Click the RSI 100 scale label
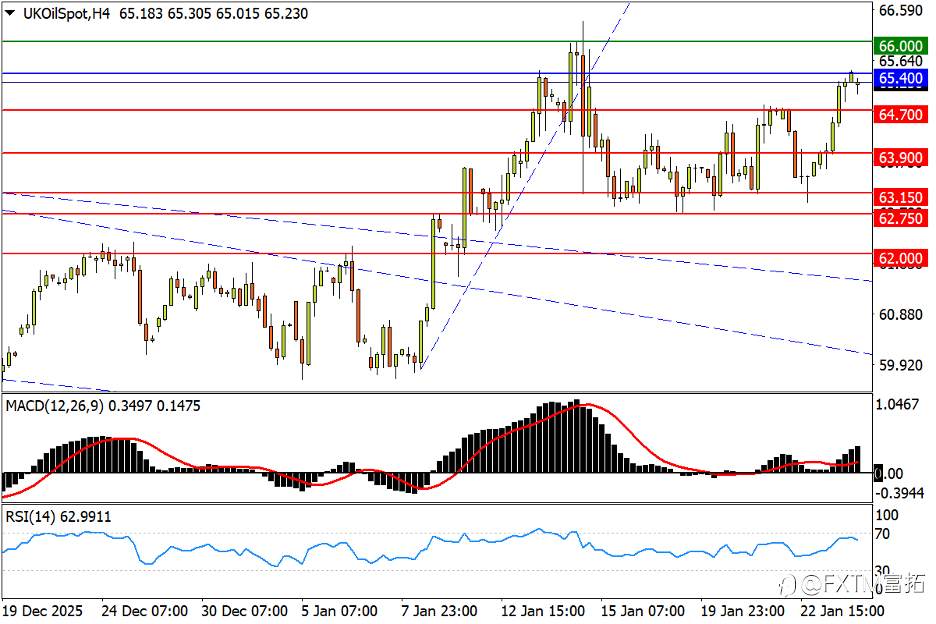The image size is (936, 624). 886,515
